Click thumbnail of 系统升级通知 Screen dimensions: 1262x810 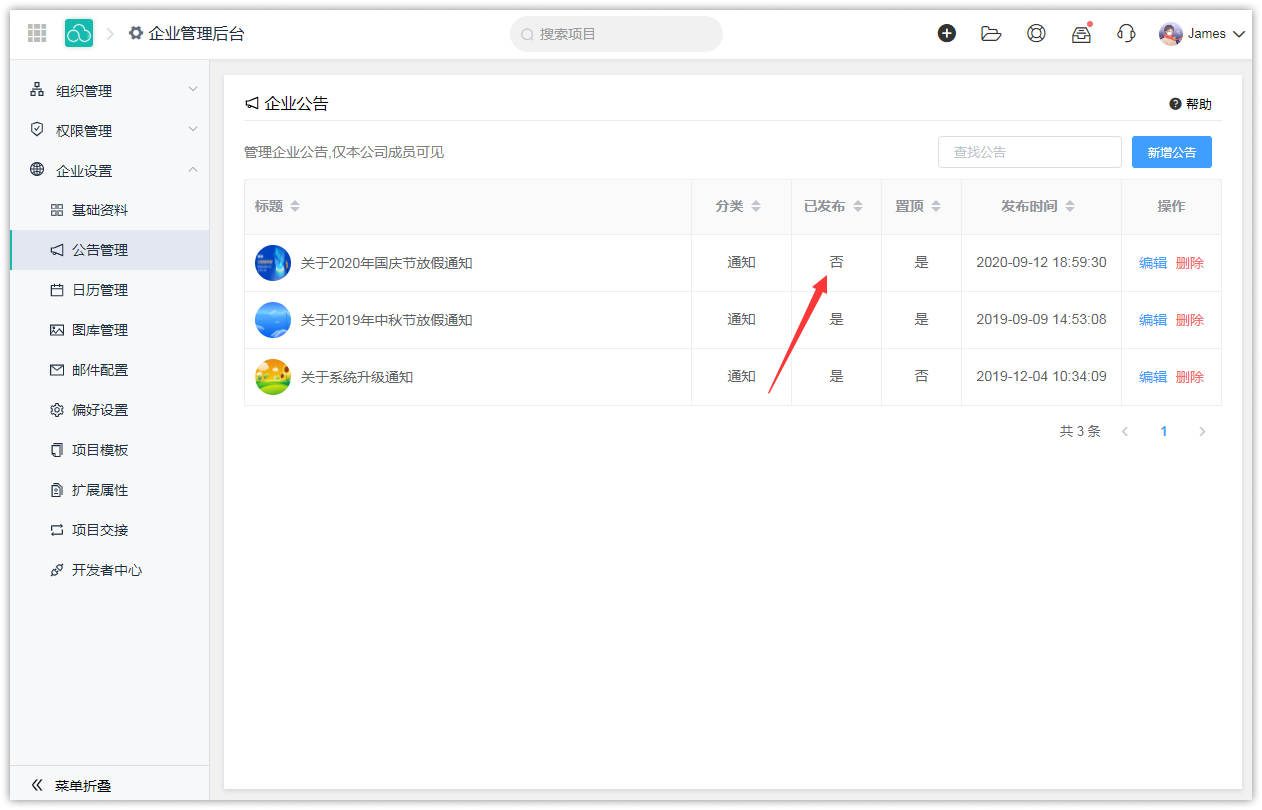273,377
